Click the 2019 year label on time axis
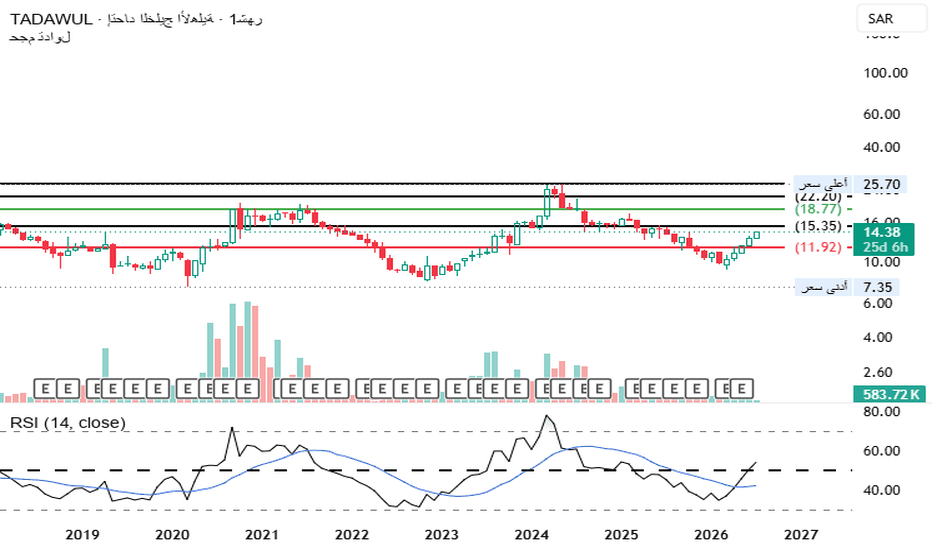This screenshot has height=550, width=932. (x=82, y=535)
